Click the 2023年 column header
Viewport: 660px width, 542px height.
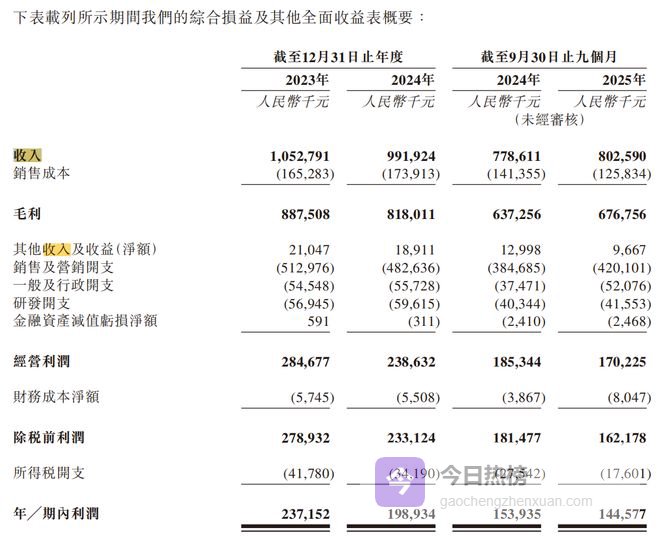307,79
